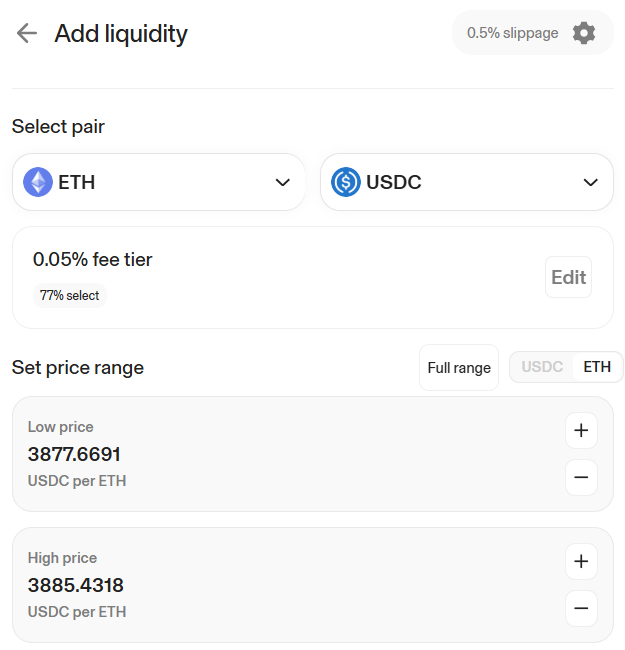Increase high price with plus button

pos(581,562)
